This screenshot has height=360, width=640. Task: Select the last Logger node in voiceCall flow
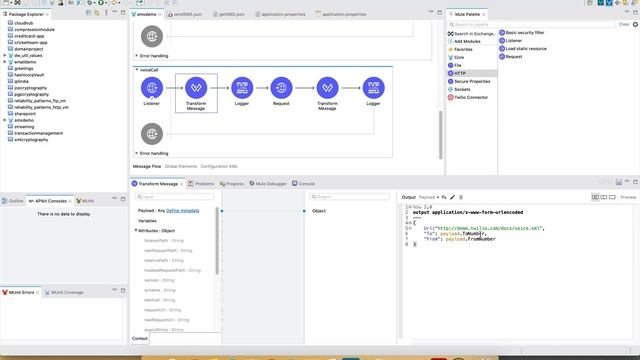coord(373,88)
